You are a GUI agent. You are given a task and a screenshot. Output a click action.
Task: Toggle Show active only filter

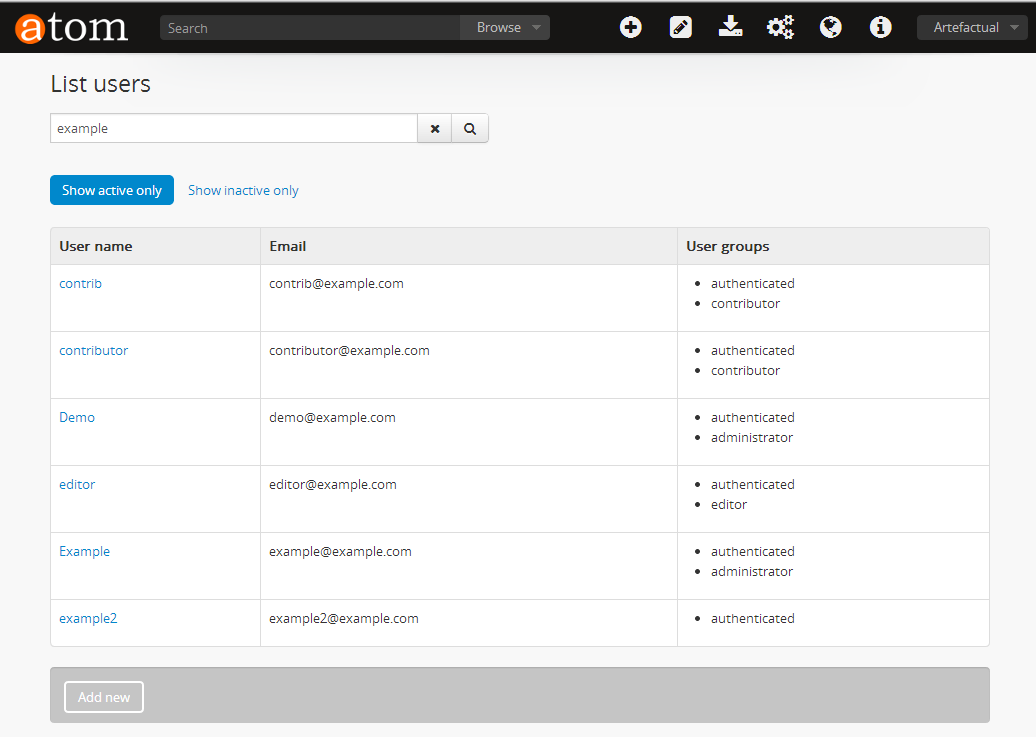click(x=112, y=190)
